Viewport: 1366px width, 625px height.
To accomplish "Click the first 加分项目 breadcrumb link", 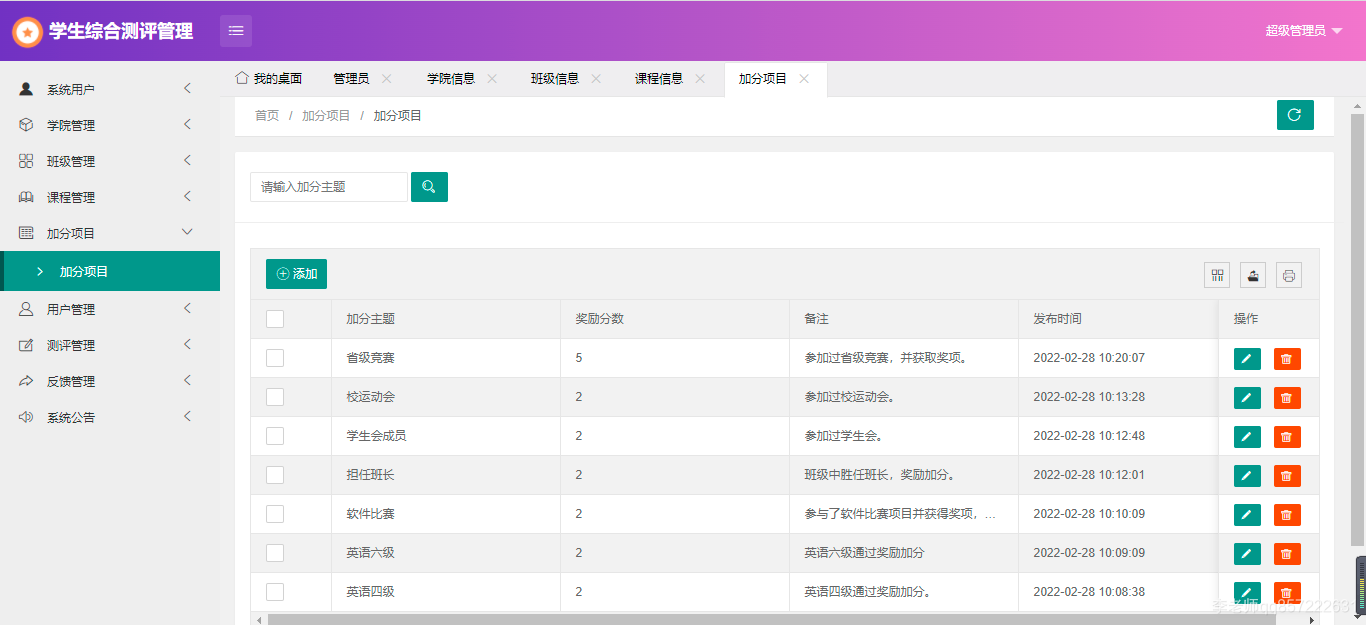I will click(326, 116).
